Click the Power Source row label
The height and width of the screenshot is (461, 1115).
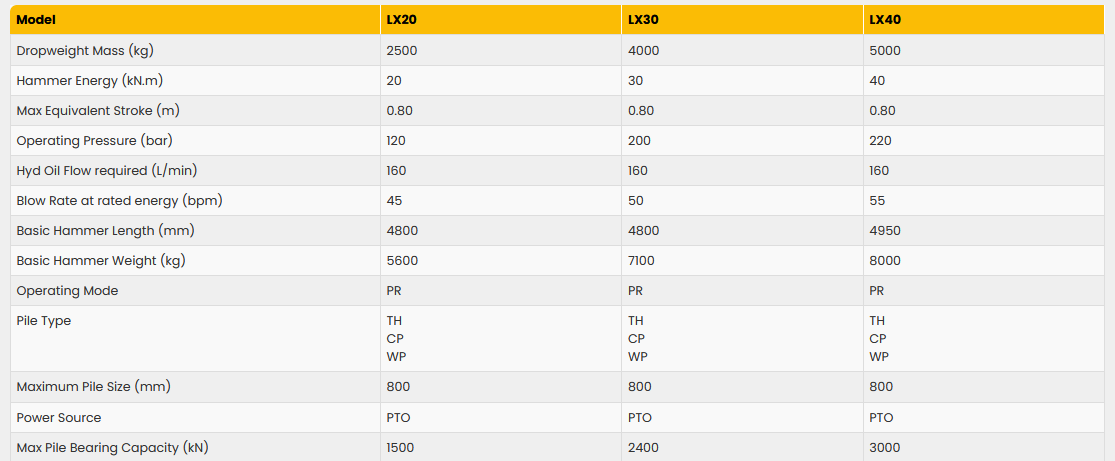[x=59, y=417]
